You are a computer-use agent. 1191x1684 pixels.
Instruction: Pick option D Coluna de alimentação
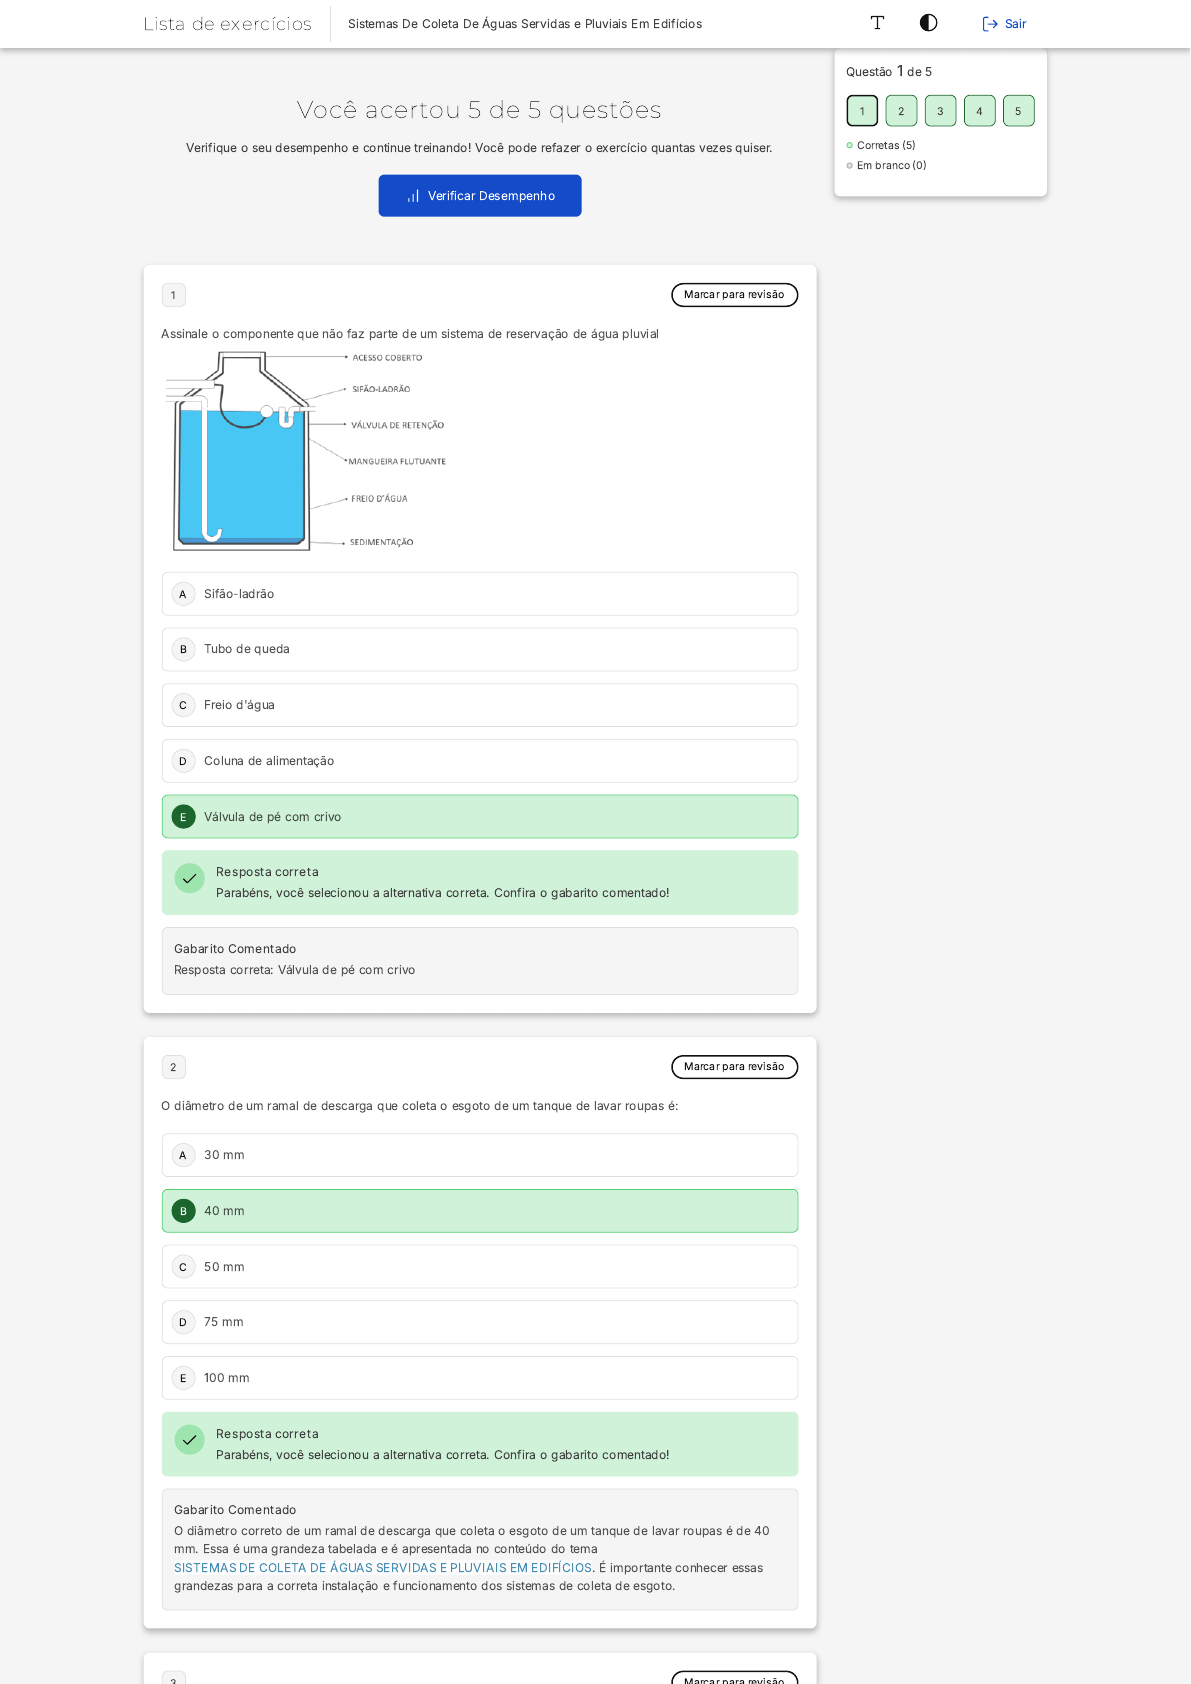click(x=479, y=761)
